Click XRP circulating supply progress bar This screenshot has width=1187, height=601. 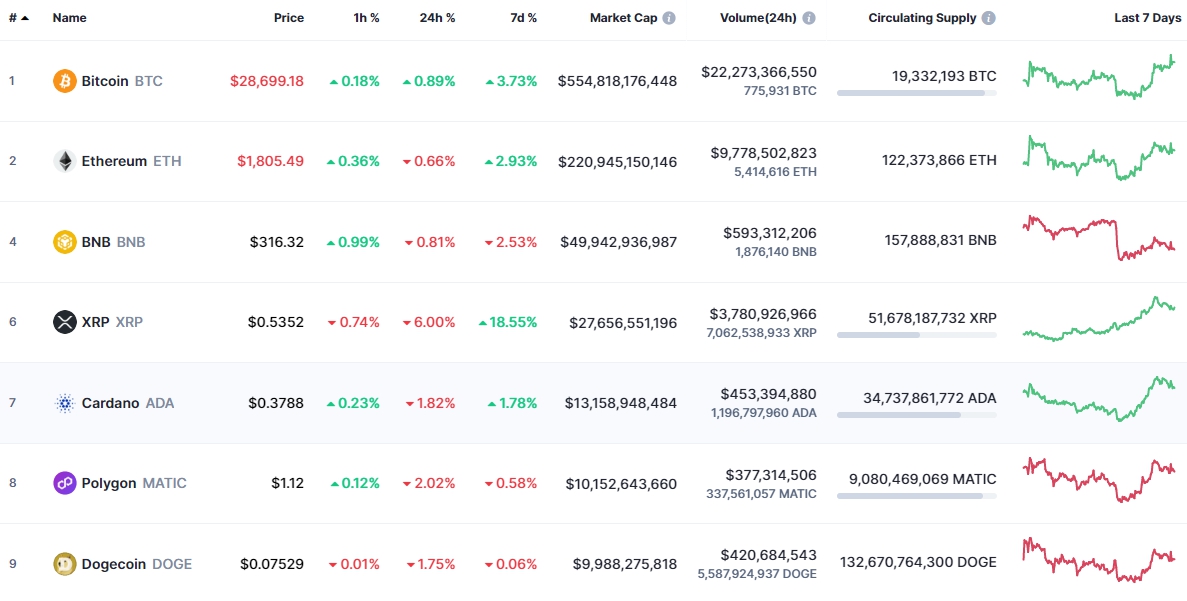917,335
